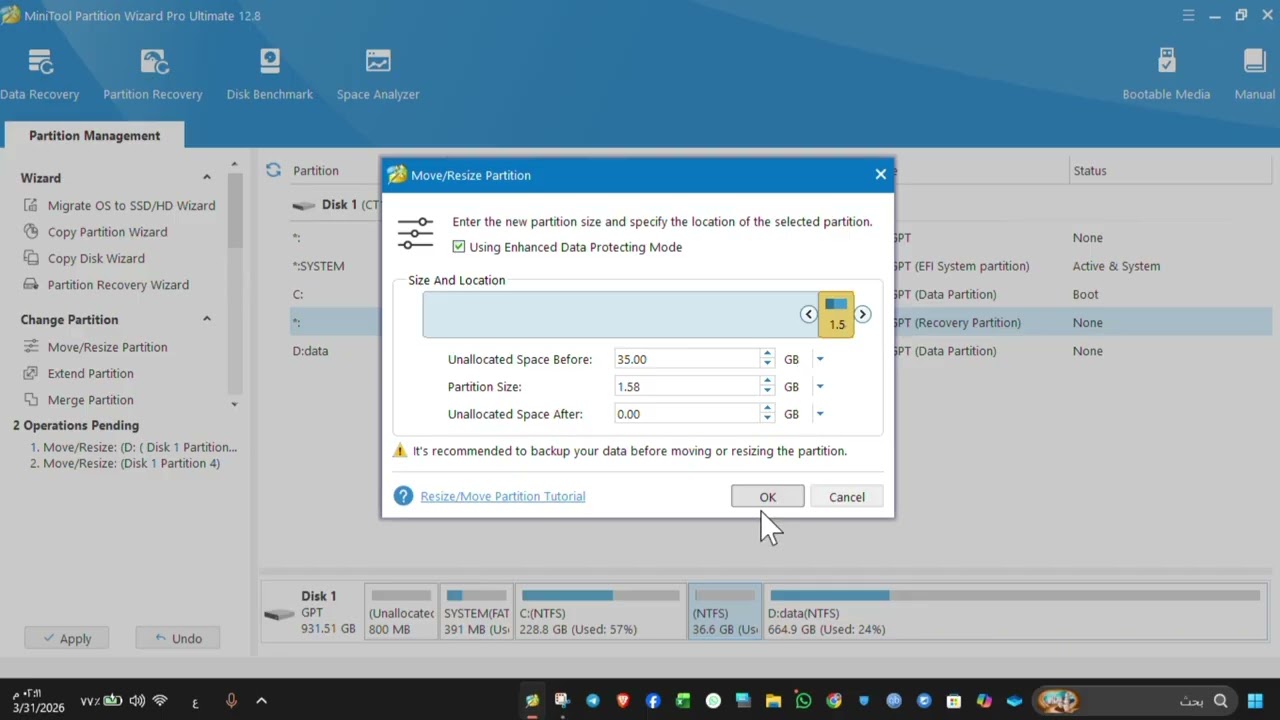Click the Migrate OS to SSD/HD Wizard
This screenshot has width=1280, height=720.
119,205
